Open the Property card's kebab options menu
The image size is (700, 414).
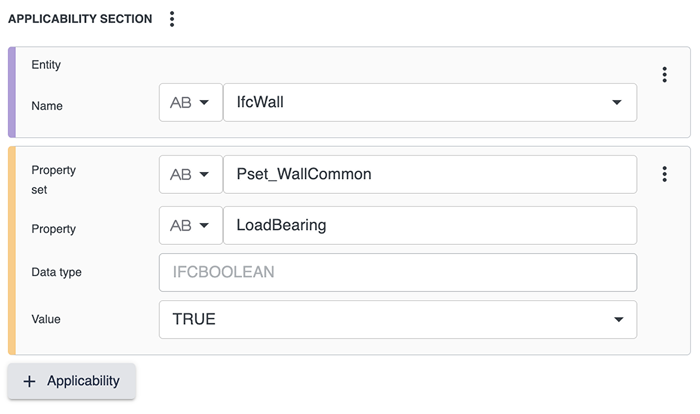[664, 174]
